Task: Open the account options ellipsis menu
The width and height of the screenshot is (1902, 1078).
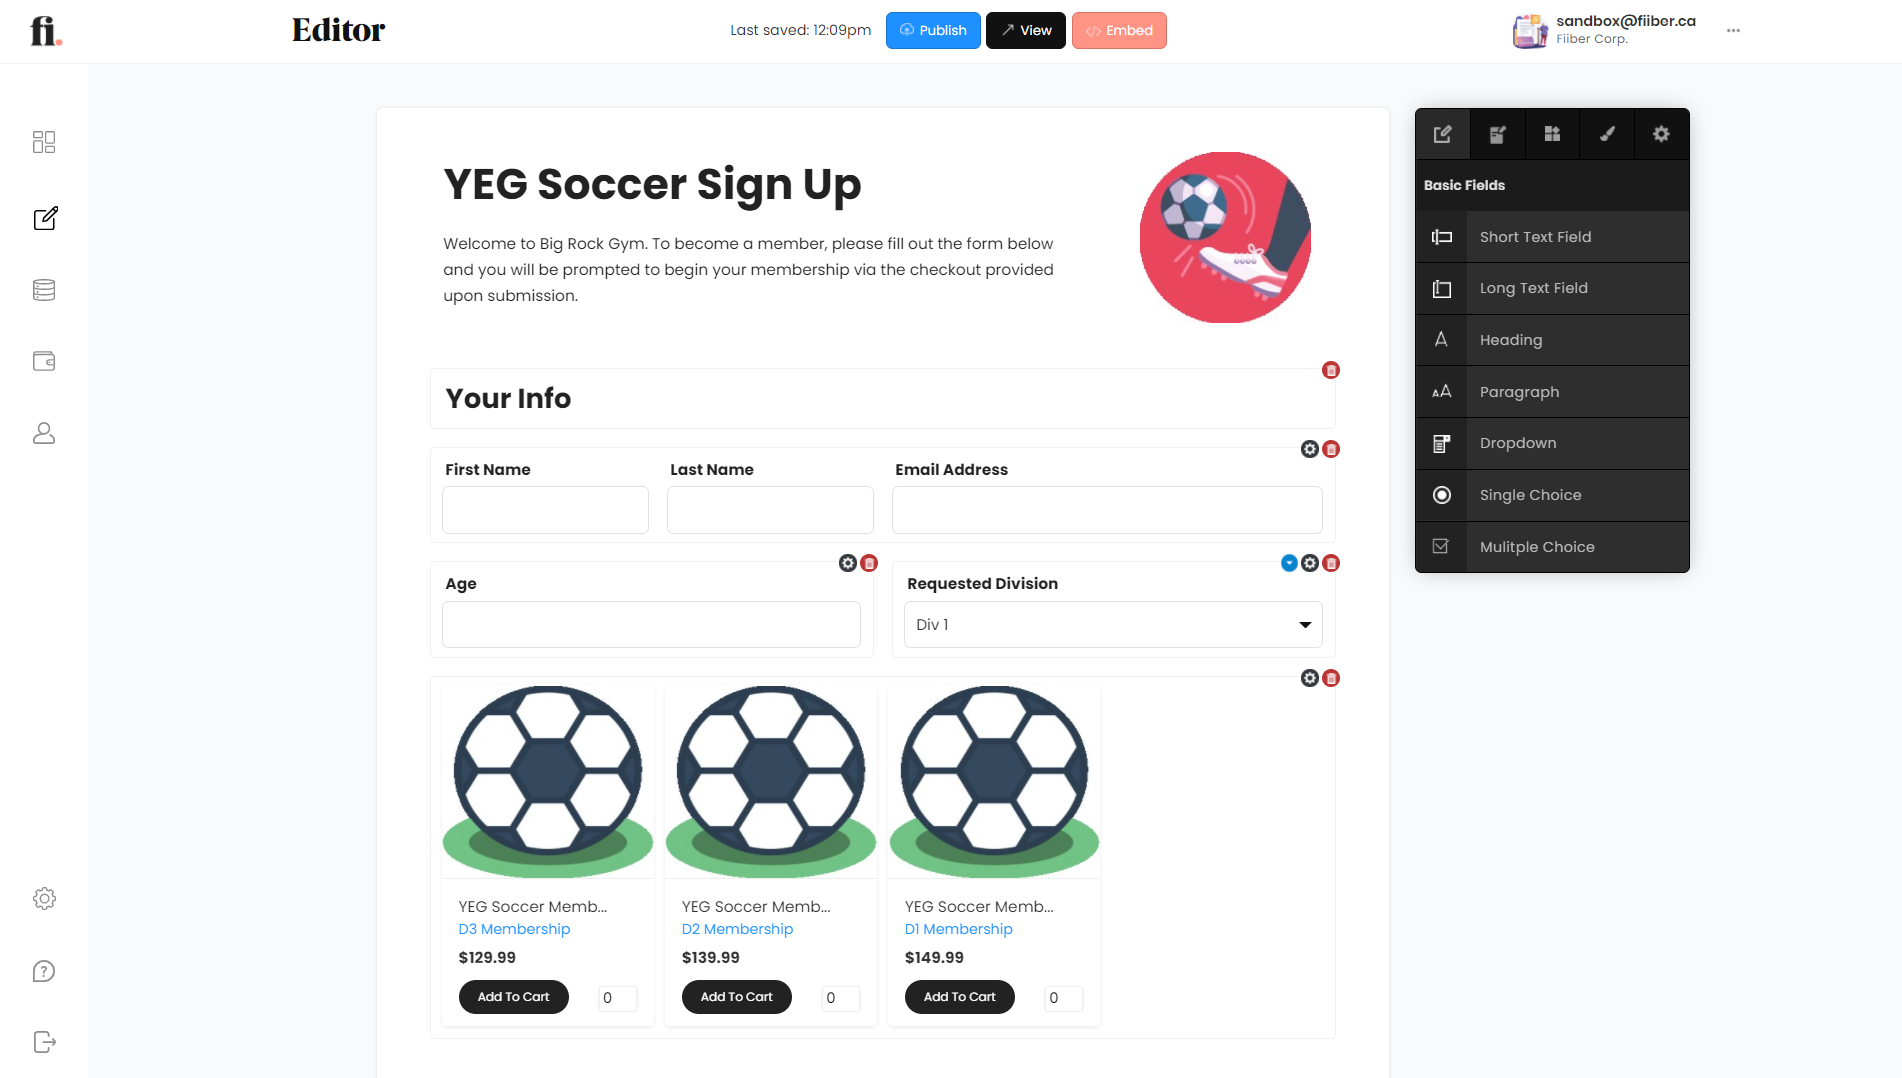Action: [x=1733, y=31]
